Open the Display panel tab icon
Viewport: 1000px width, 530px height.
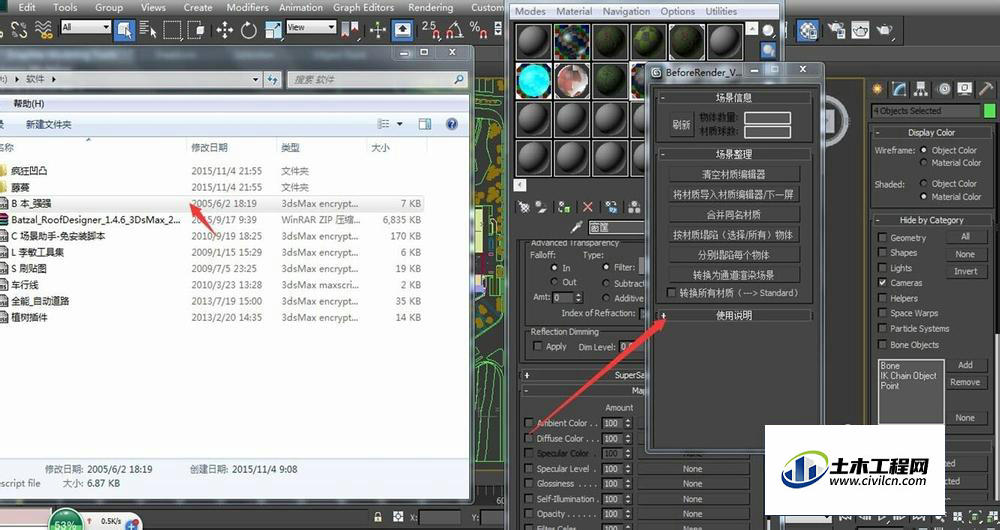point(965,89)
